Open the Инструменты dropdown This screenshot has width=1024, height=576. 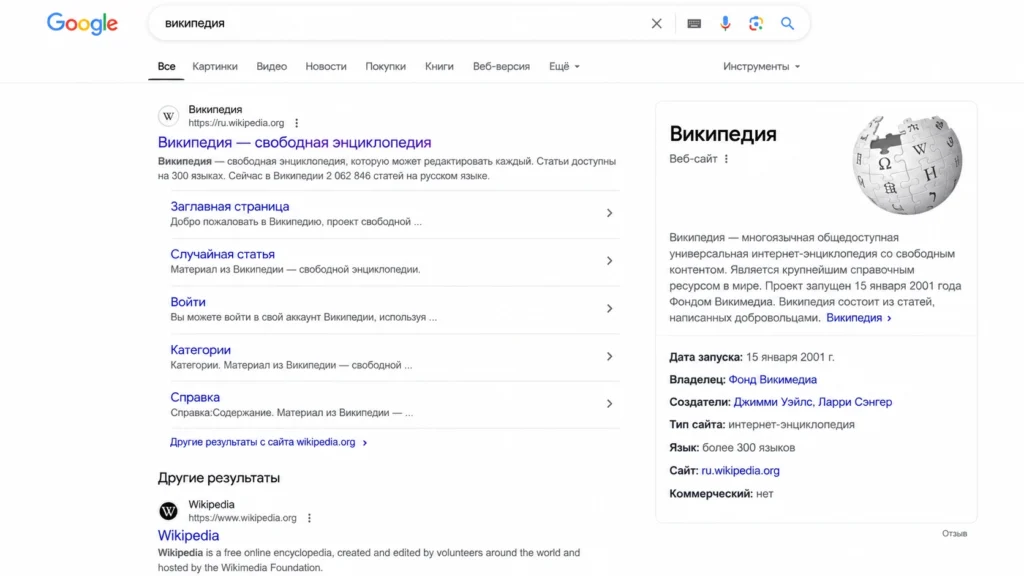tap(761, 67)
